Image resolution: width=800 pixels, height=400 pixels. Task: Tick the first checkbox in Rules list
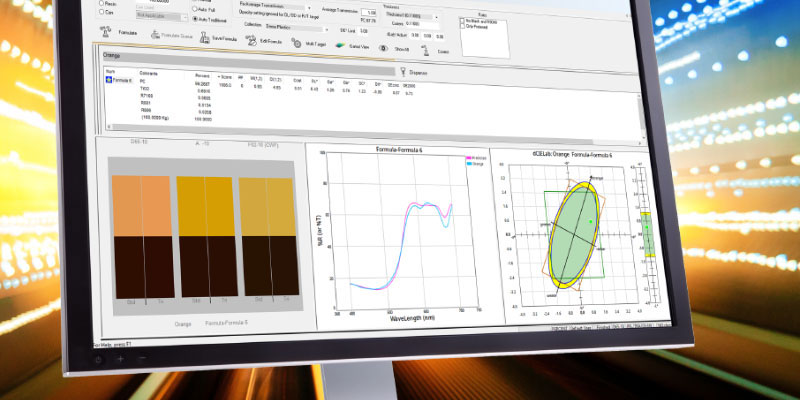(x=462, y=22)
